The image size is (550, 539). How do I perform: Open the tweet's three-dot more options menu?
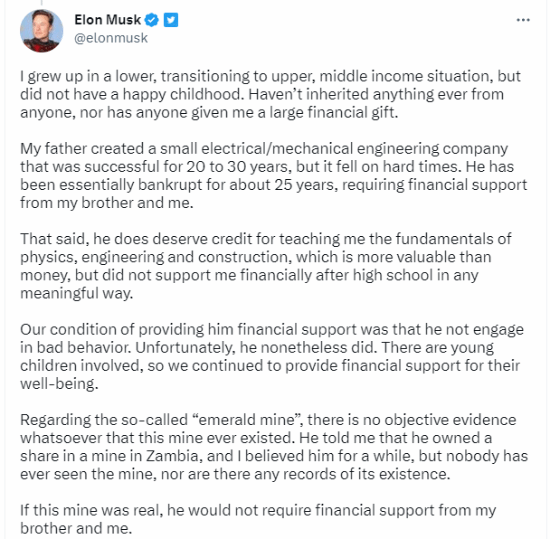point(523,20)
